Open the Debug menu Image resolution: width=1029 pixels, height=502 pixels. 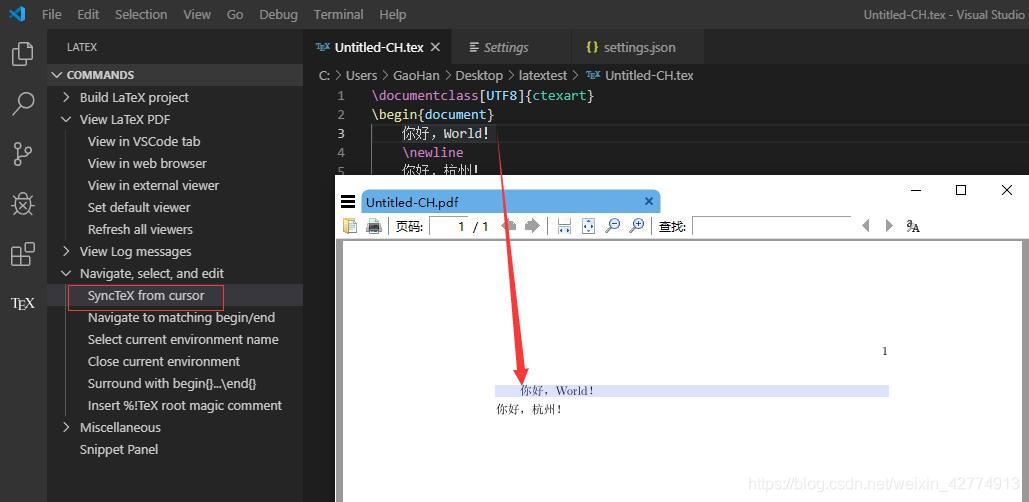point(278,14)
